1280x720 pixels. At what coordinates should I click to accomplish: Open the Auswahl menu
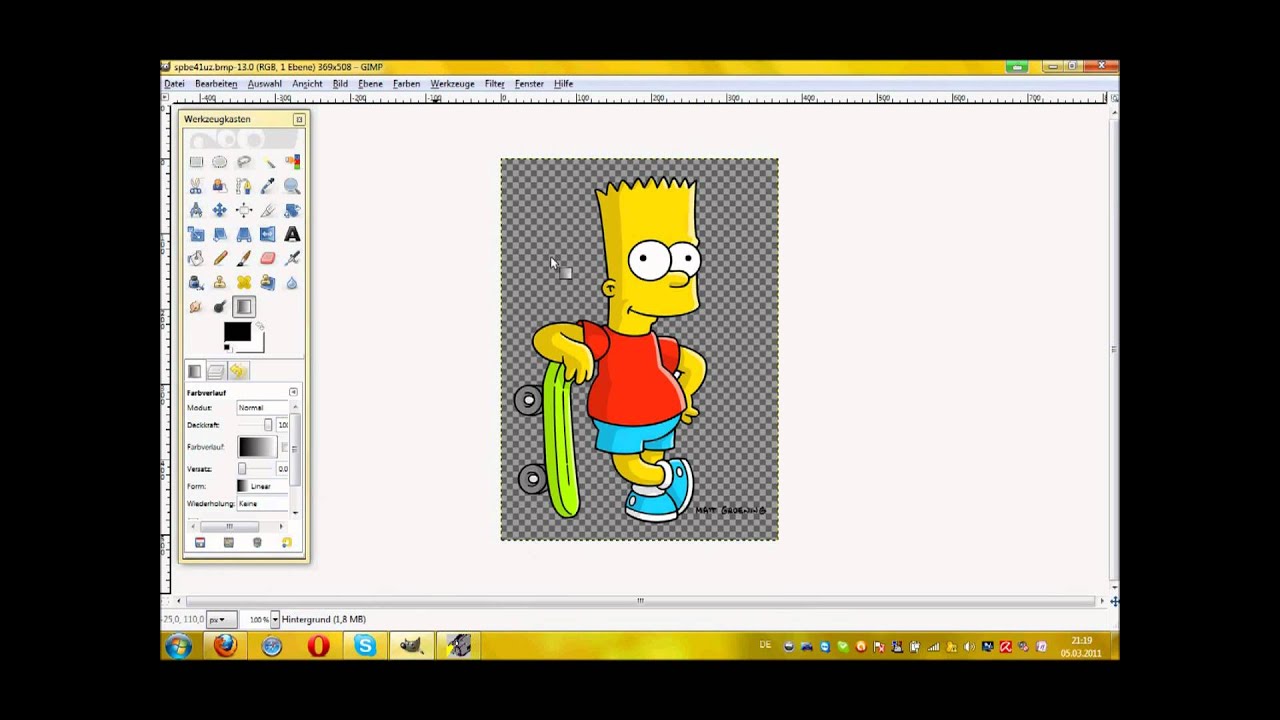click(x=264, y=84)
